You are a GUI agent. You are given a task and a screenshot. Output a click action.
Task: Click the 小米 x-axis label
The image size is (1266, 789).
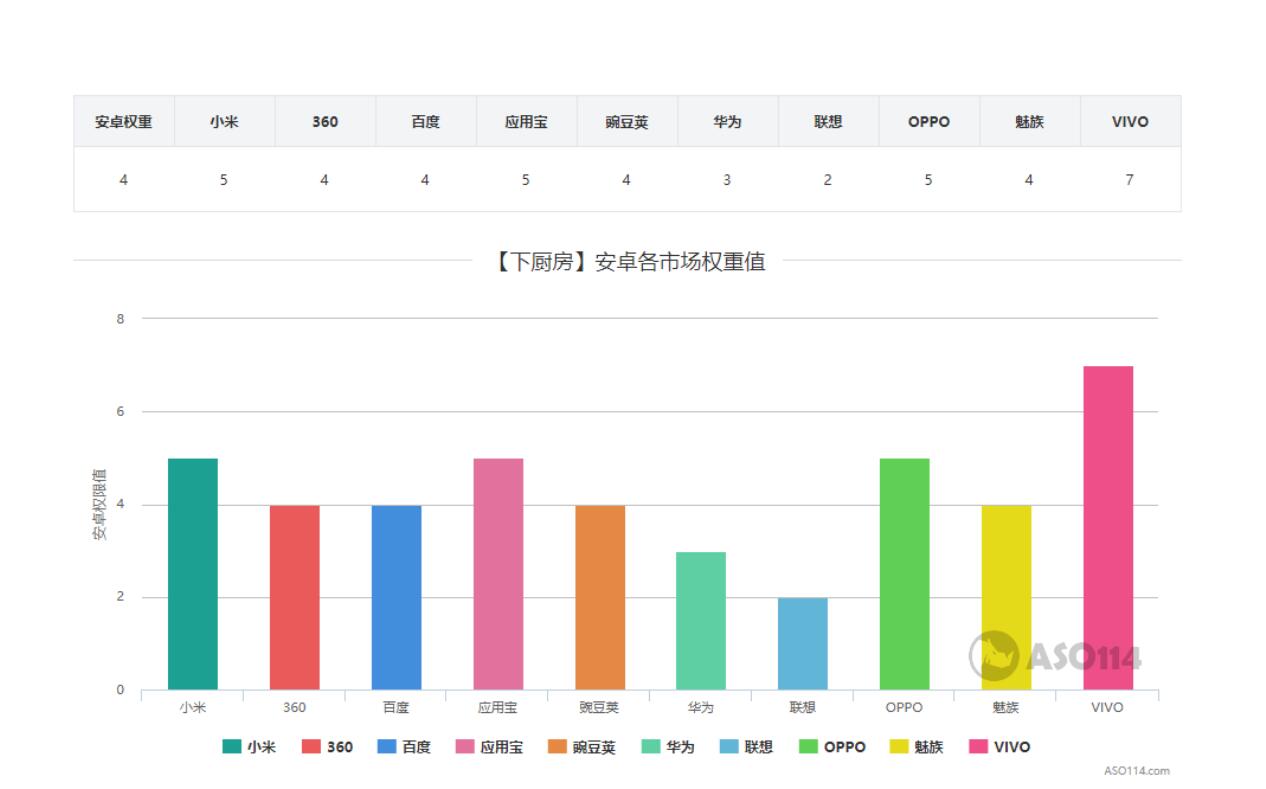point(193,707)
